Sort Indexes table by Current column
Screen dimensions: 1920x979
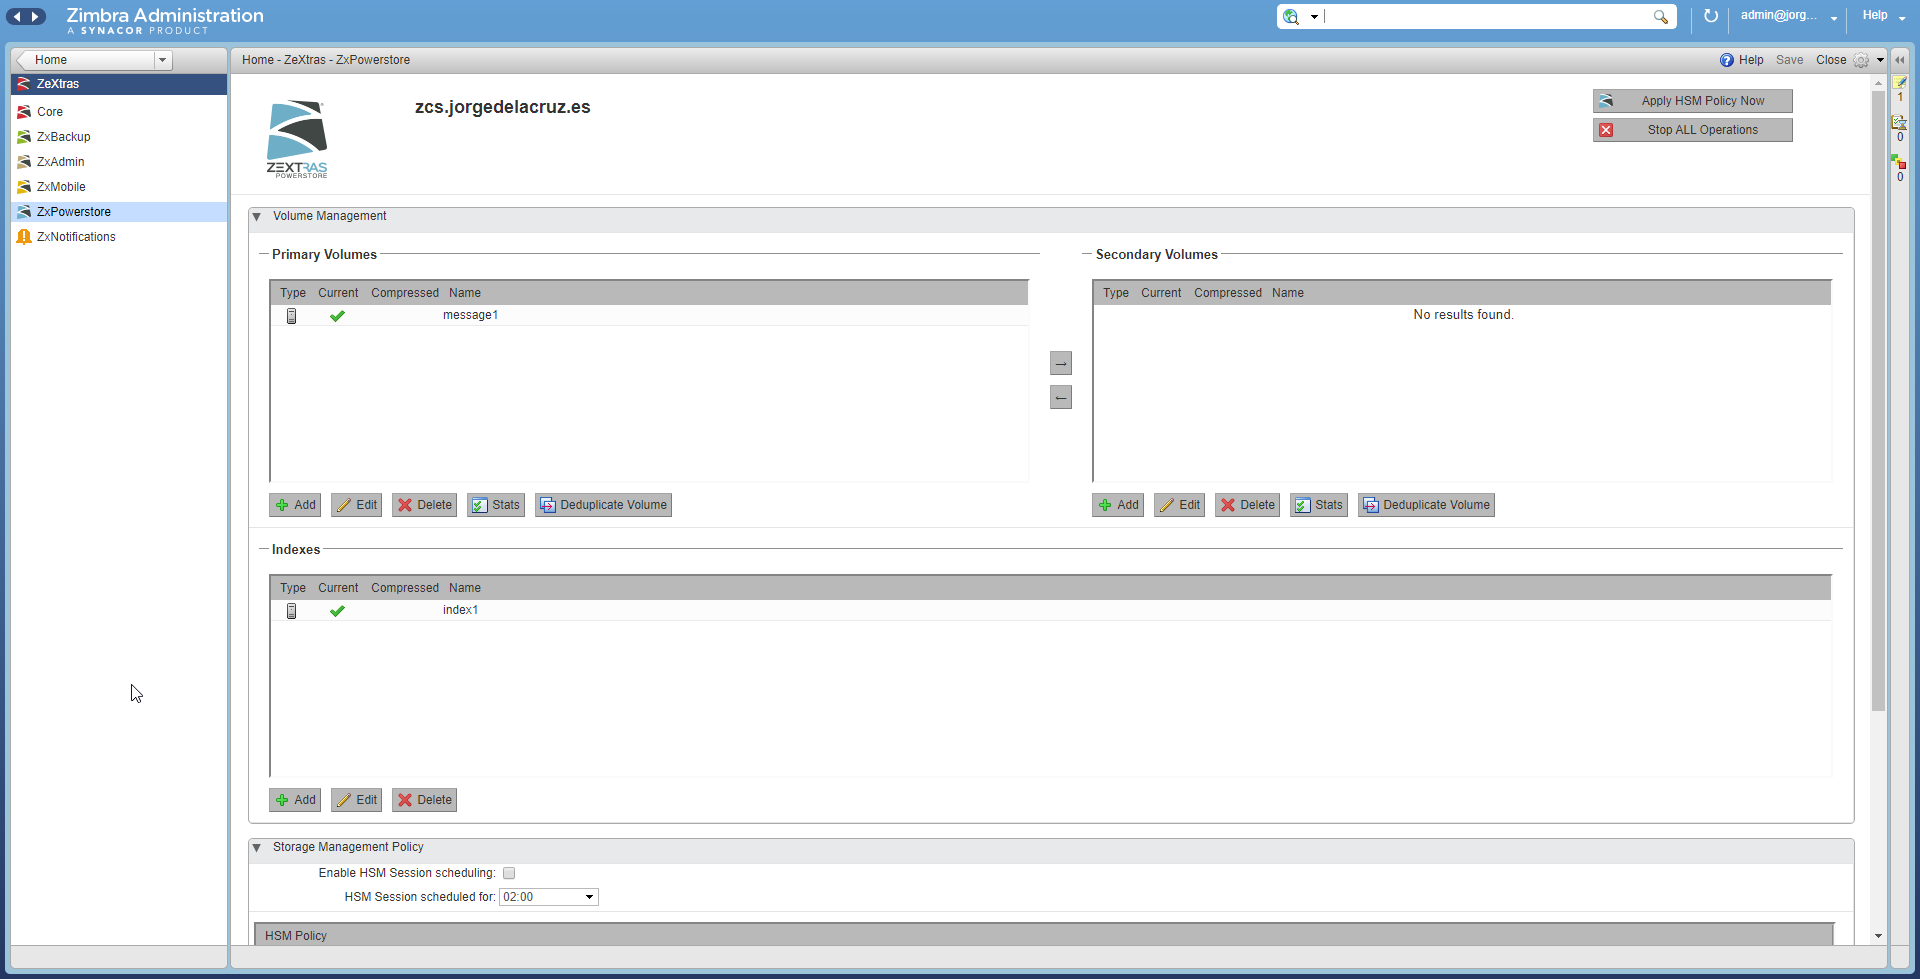pos(338,588)
